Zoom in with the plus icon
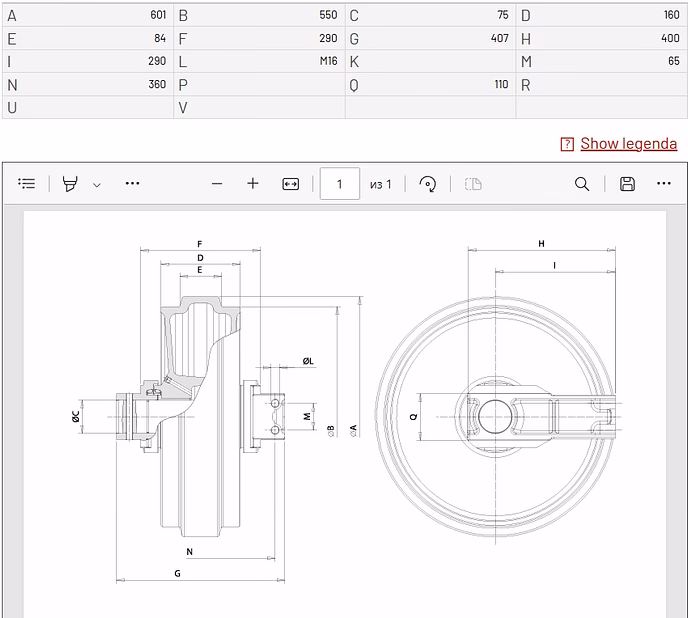688x618 pixels. pyautogui.click(x=253, y=183)
